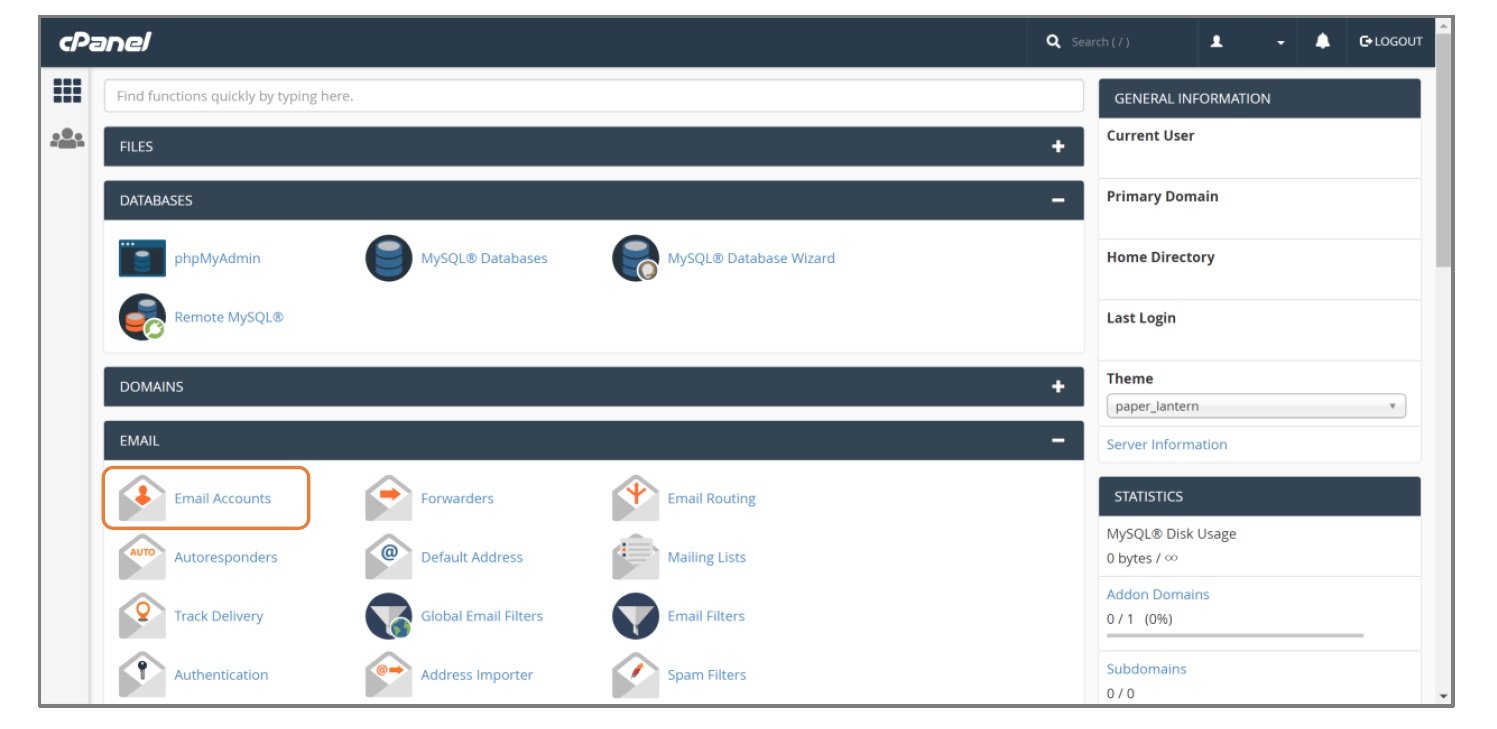This screenshot has height=729, width=1497.
Task: Collapse the DATABASES section with minus icon
Action: tap(1058, 200)
